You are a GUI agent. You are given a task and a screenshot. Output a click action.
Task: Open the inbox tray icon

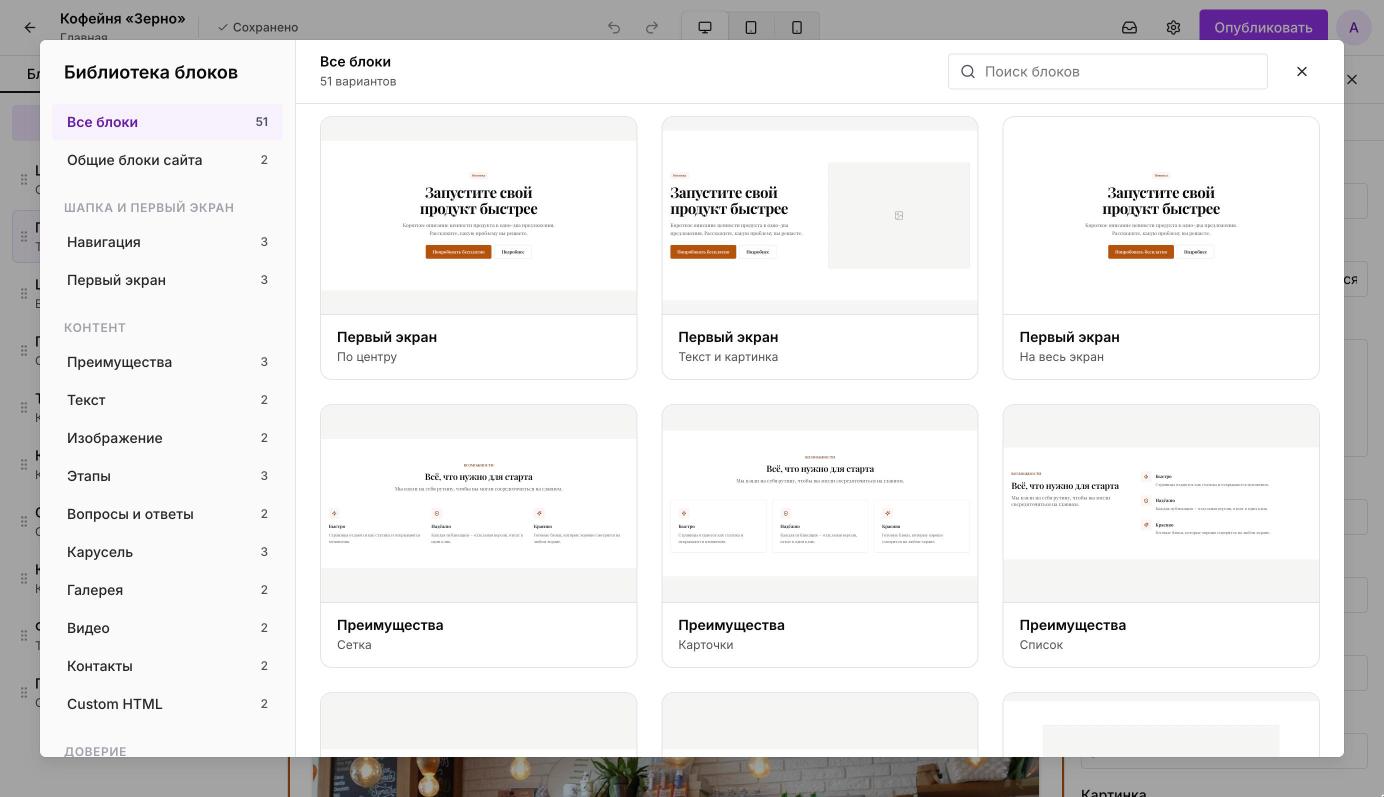tap(1129, 27)
